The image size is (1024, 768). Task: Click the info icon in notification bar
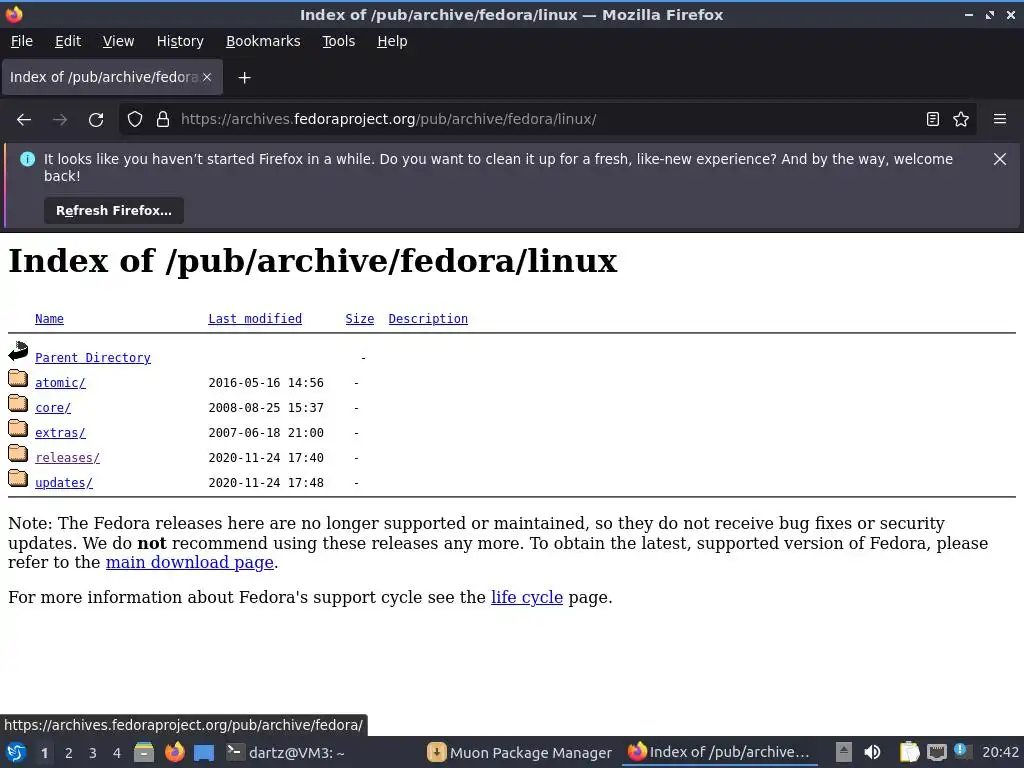tap(27, 159)
